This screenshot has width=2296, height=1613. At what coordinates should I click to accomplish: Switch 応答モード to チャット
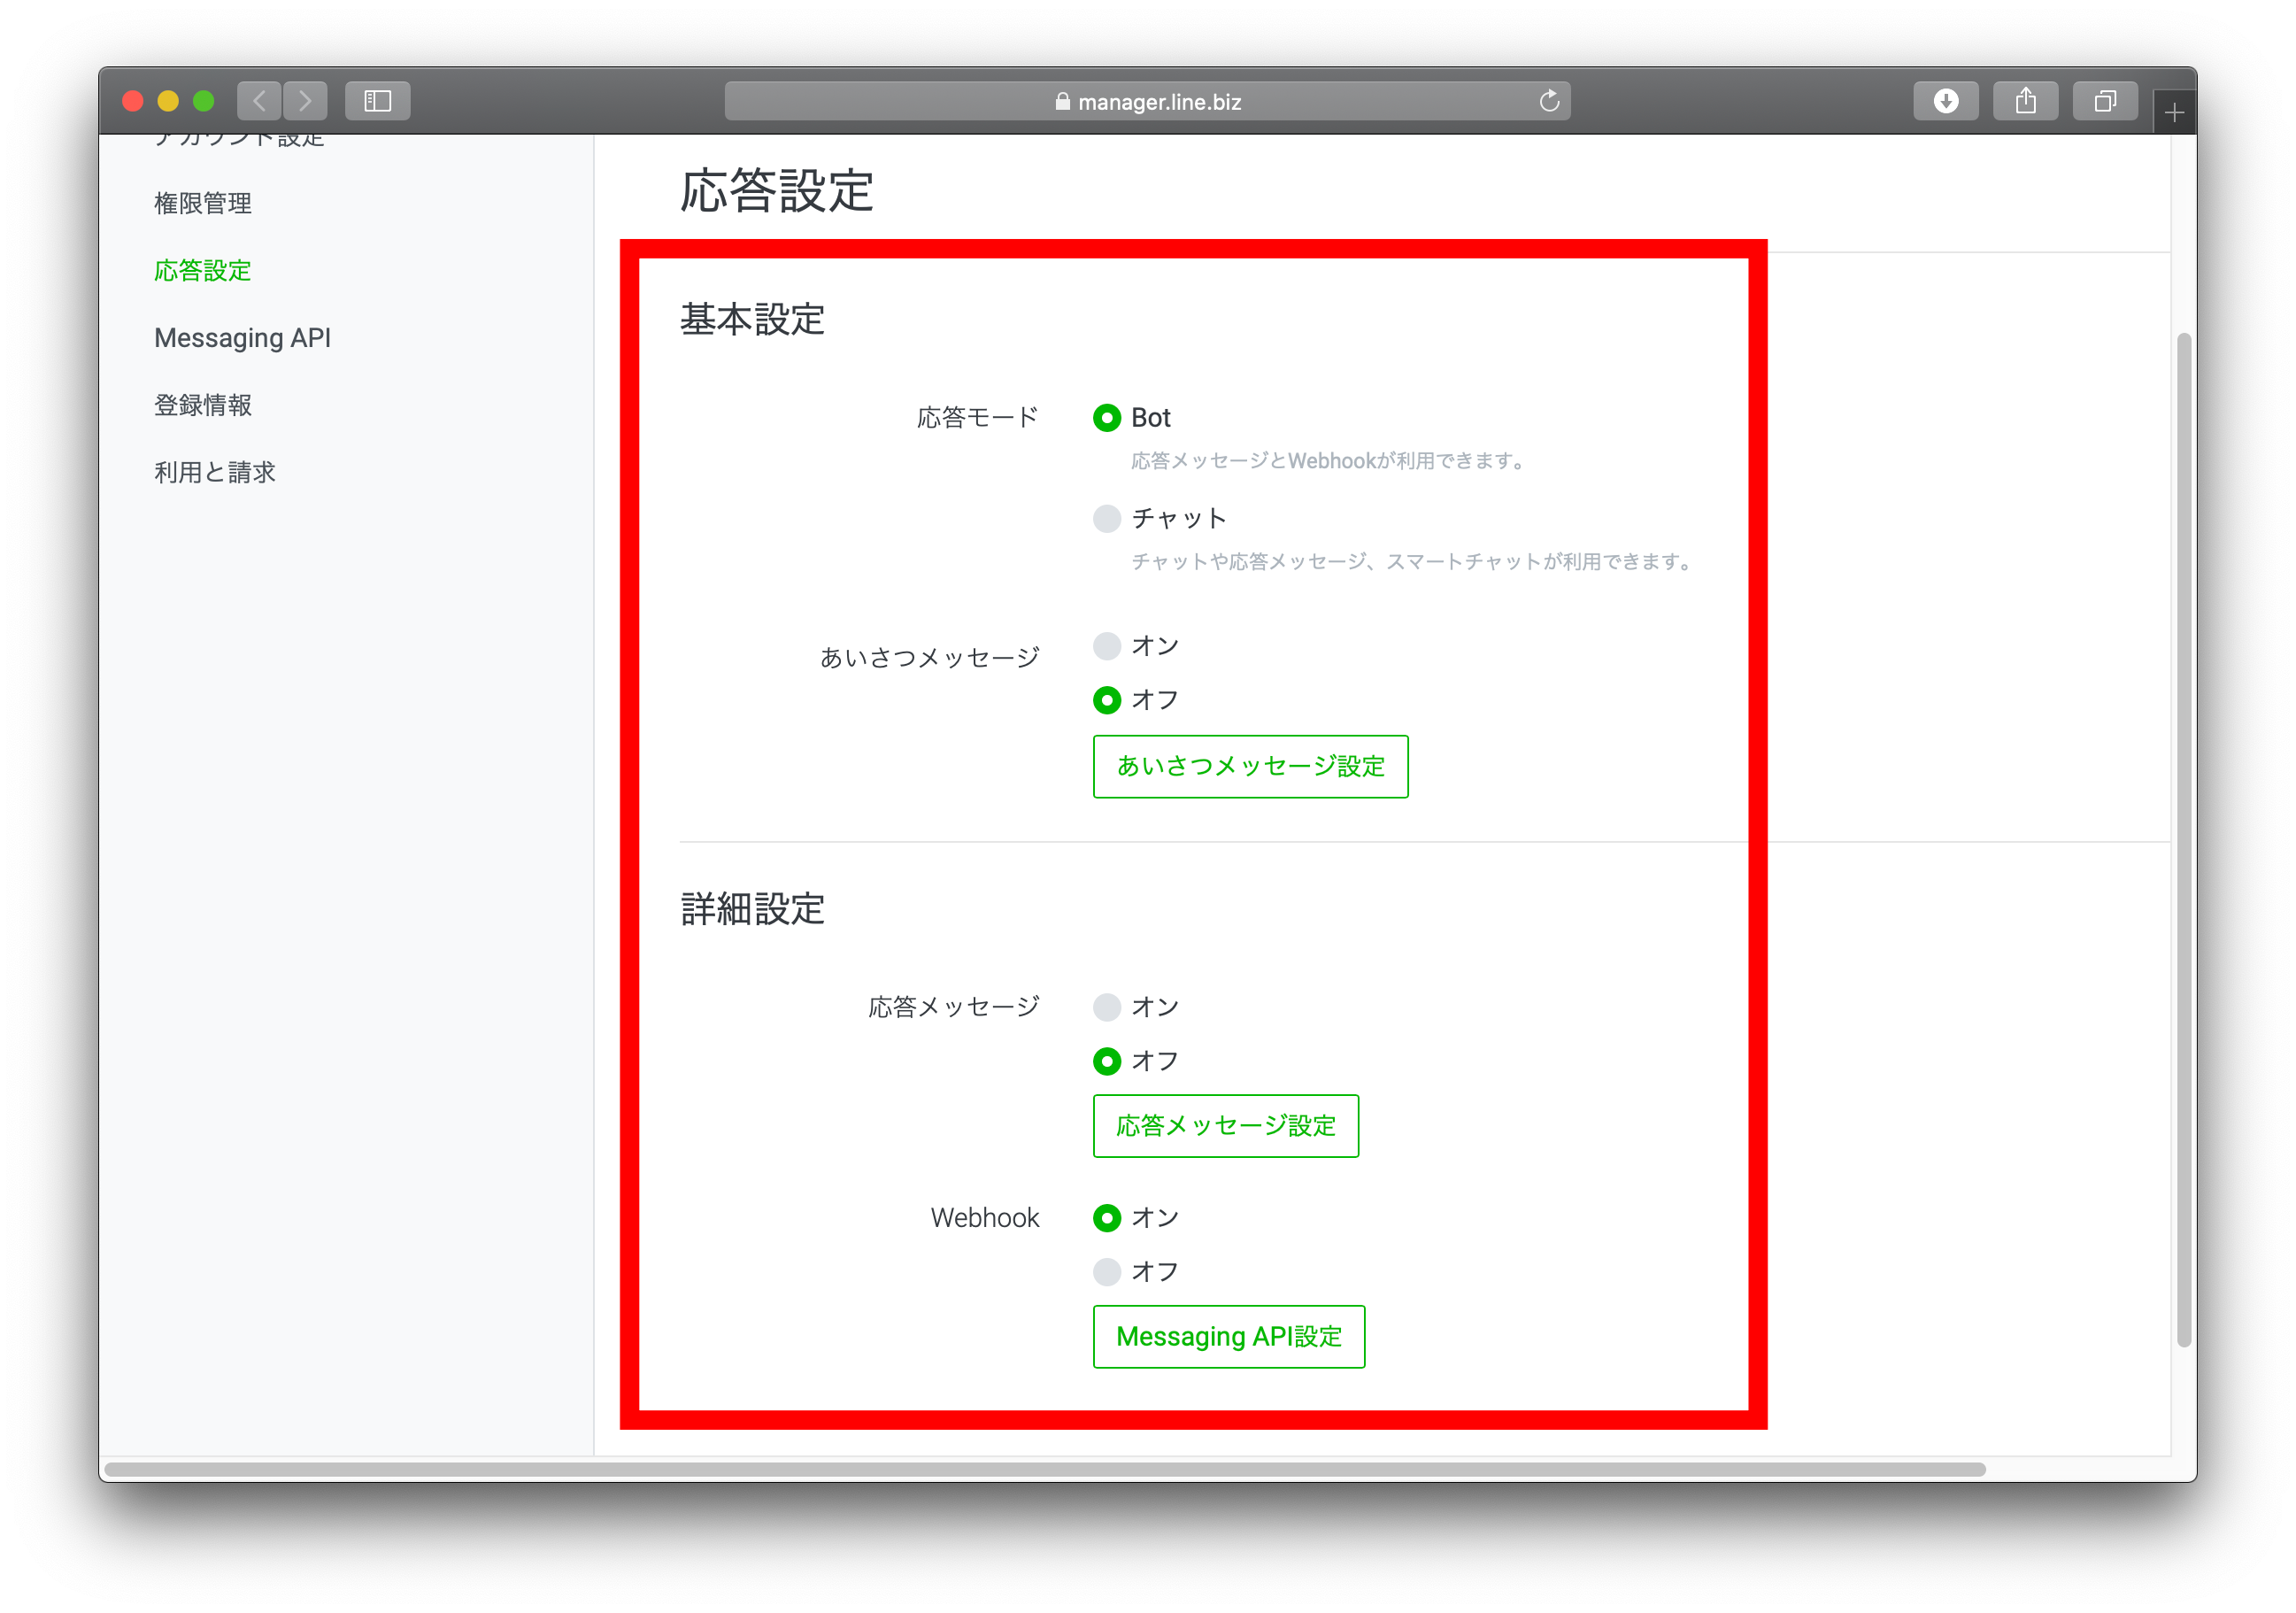1107,519
